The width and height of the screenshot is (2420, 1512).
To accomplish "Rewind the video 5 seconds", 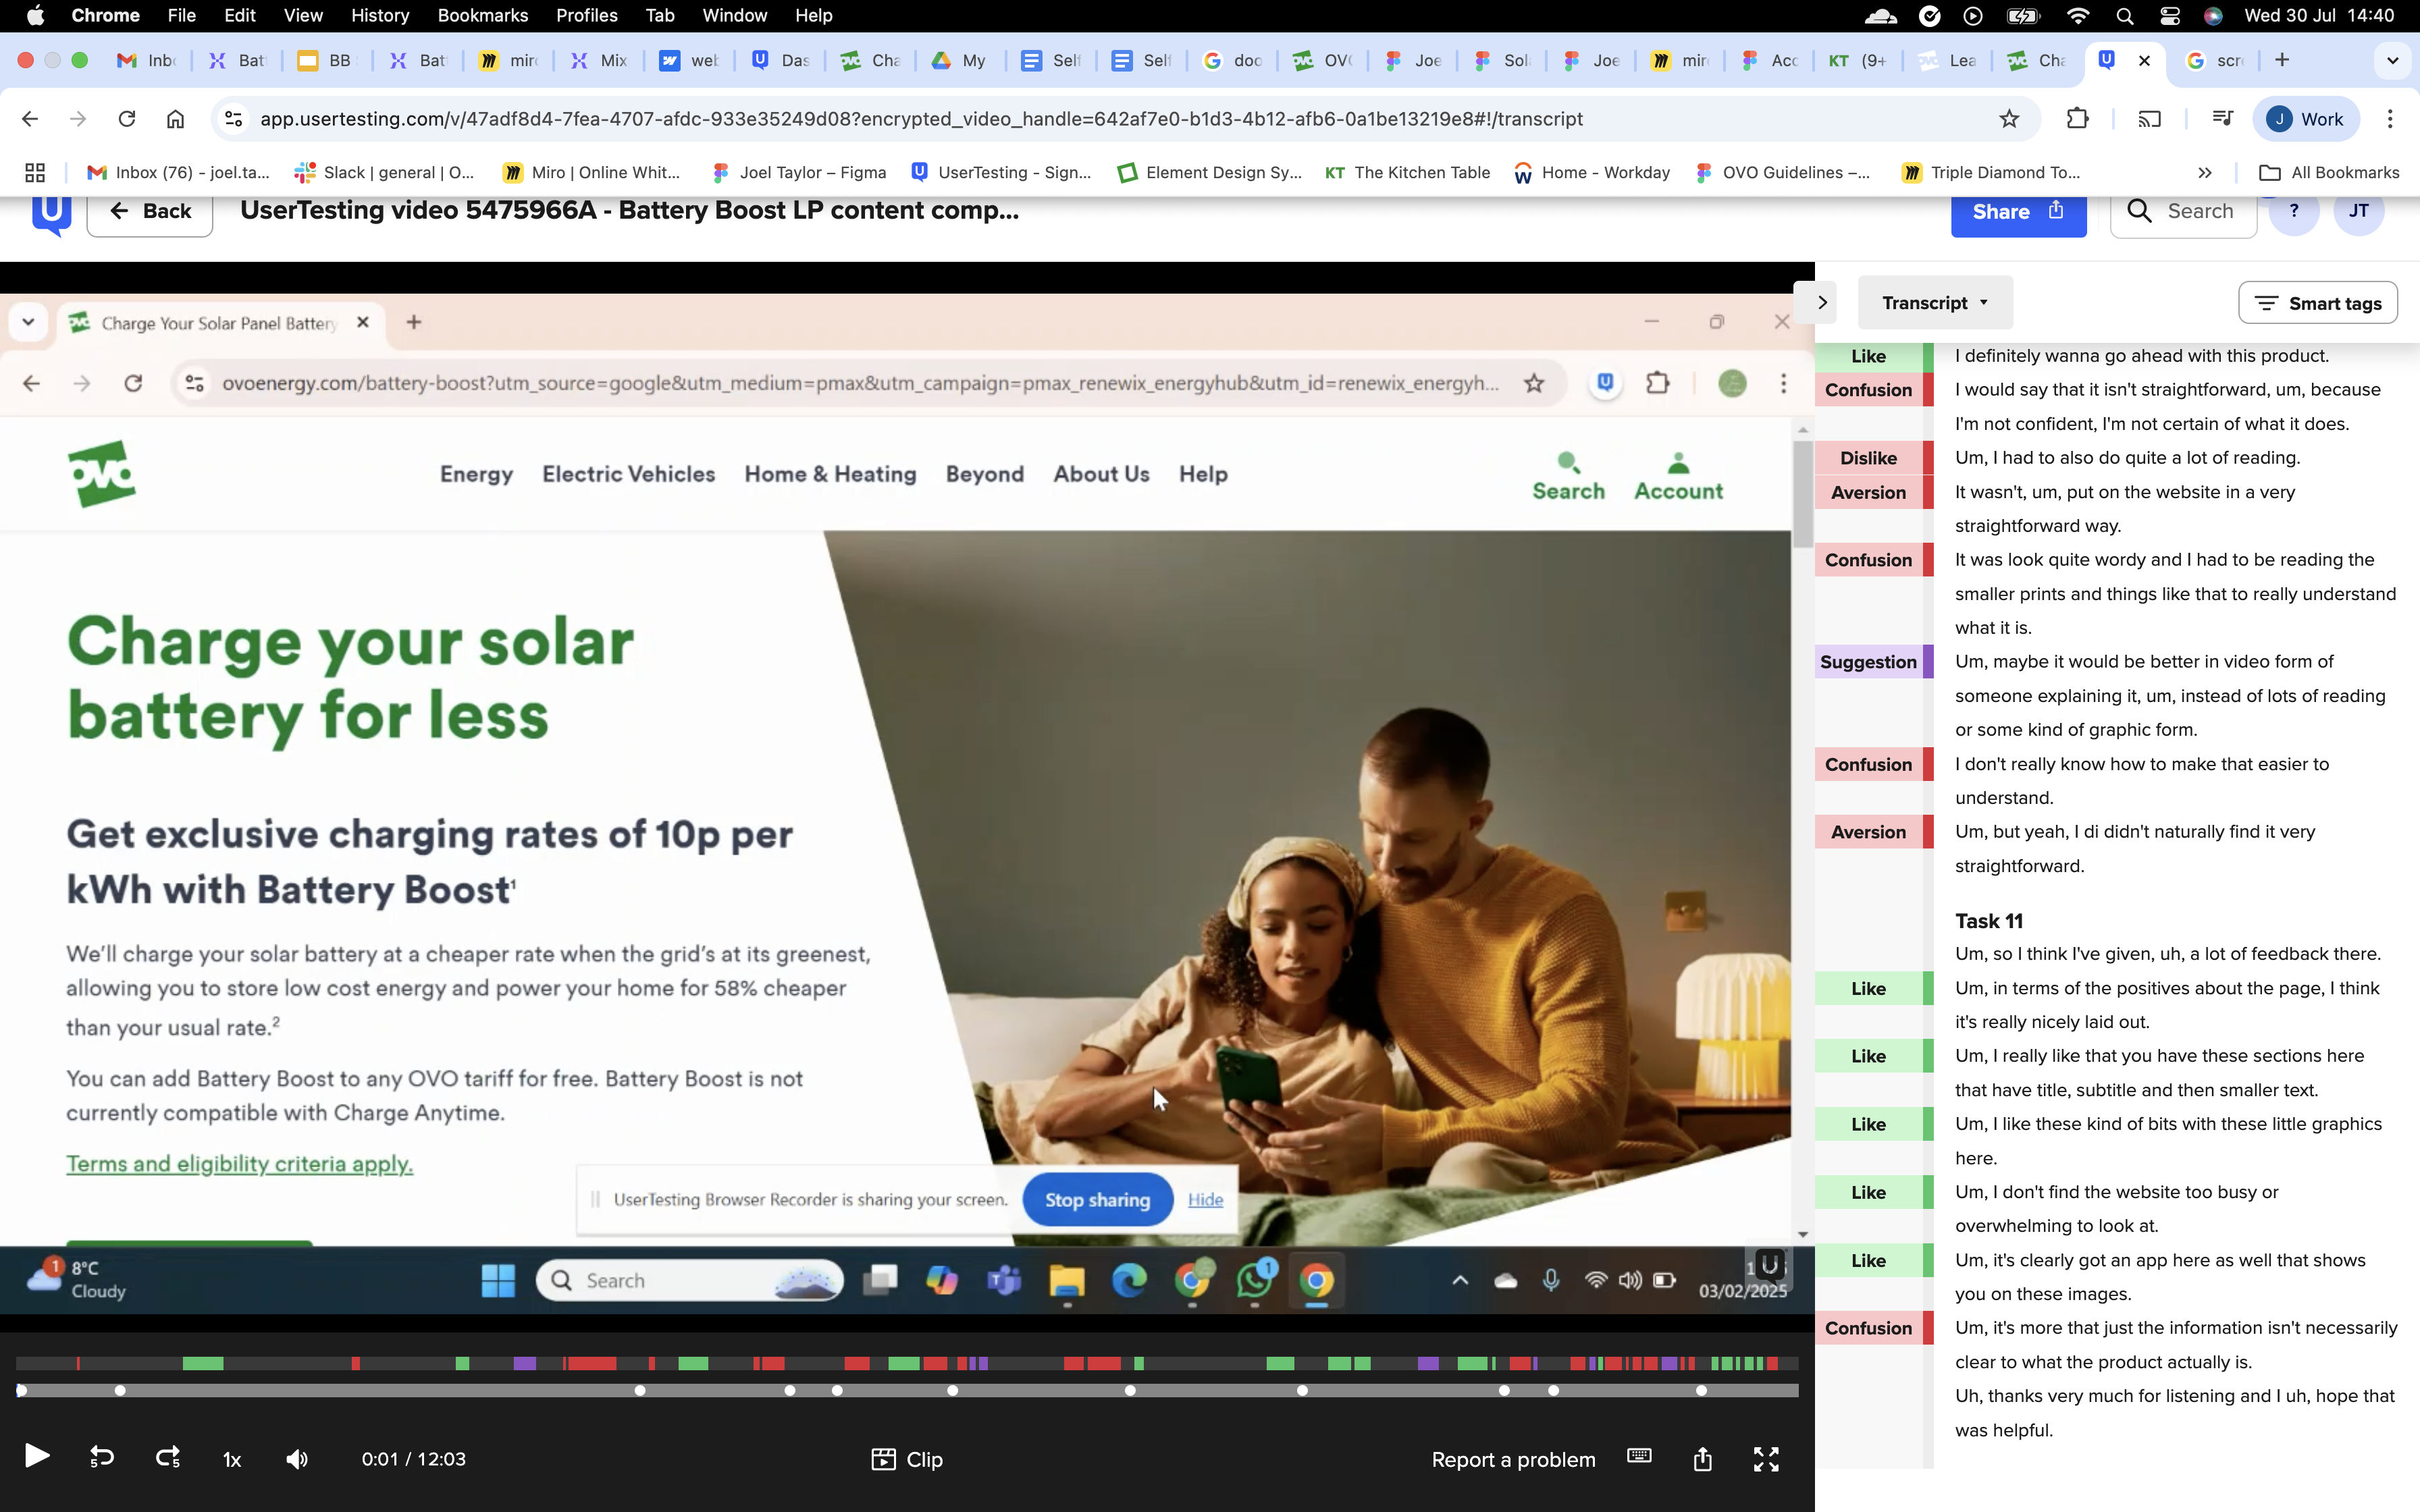I will (x=101, y=1458).
